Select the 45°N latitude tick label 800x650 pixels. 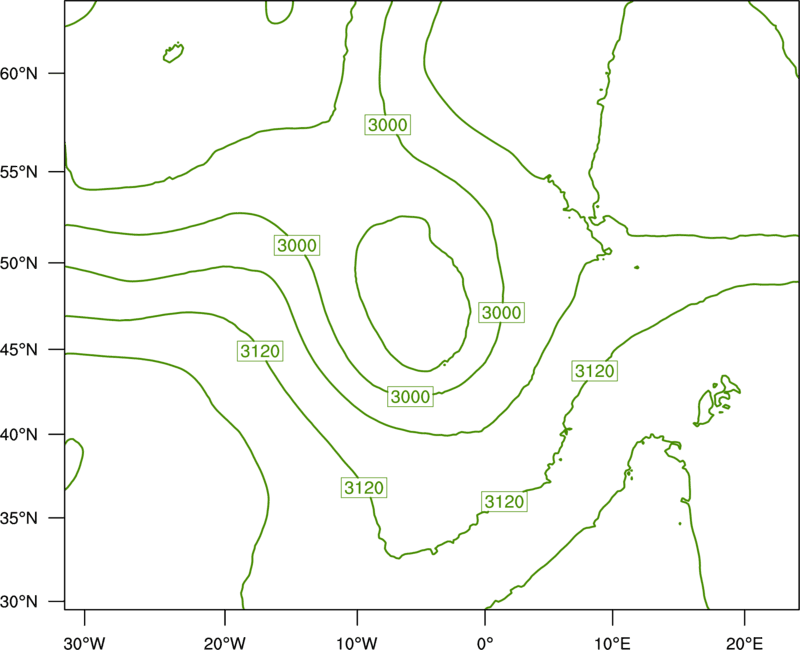[x=19, y=349]
